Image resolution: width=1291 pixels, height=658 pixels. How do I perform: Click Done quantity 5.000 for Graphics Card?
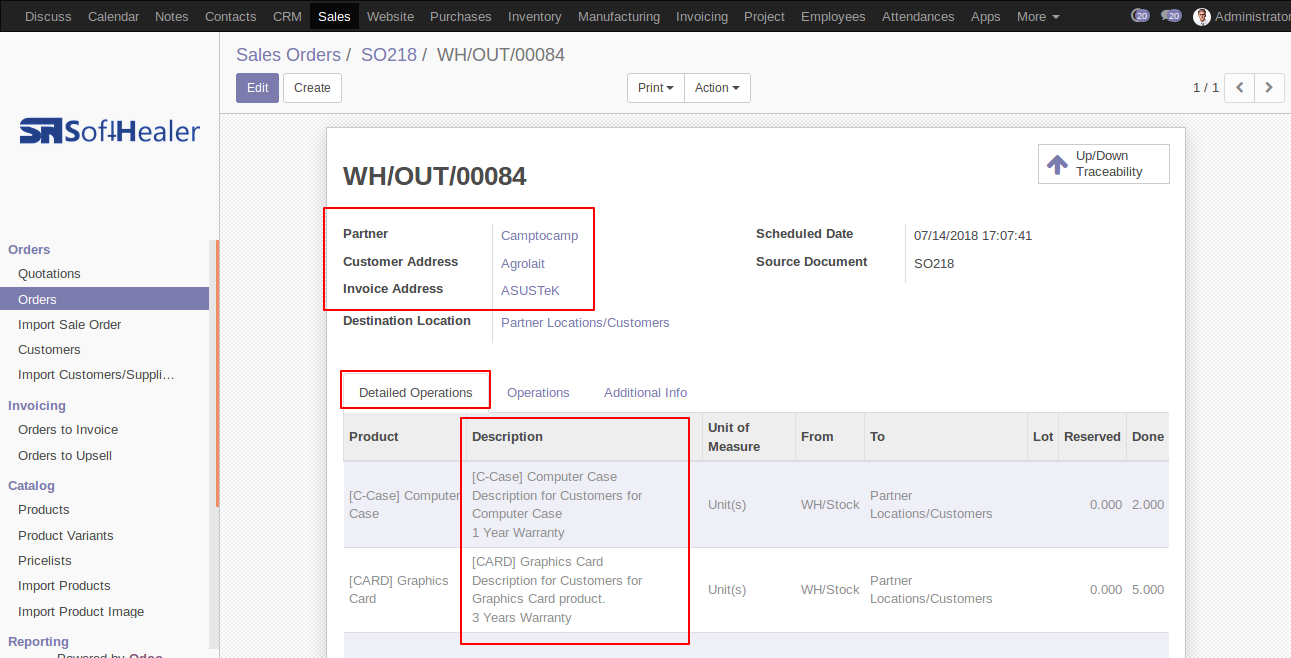click(1148, 590)
